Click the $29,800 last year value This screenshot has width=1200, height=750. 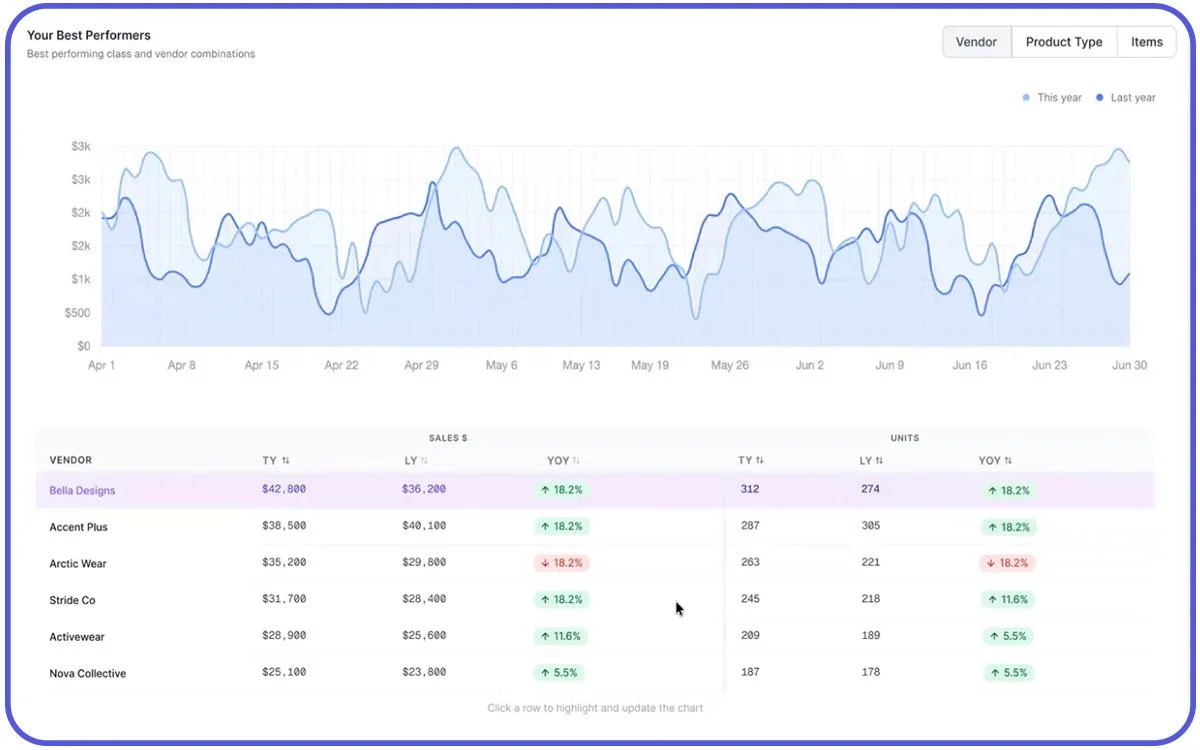pyautogui.click(x=424, y=563)
